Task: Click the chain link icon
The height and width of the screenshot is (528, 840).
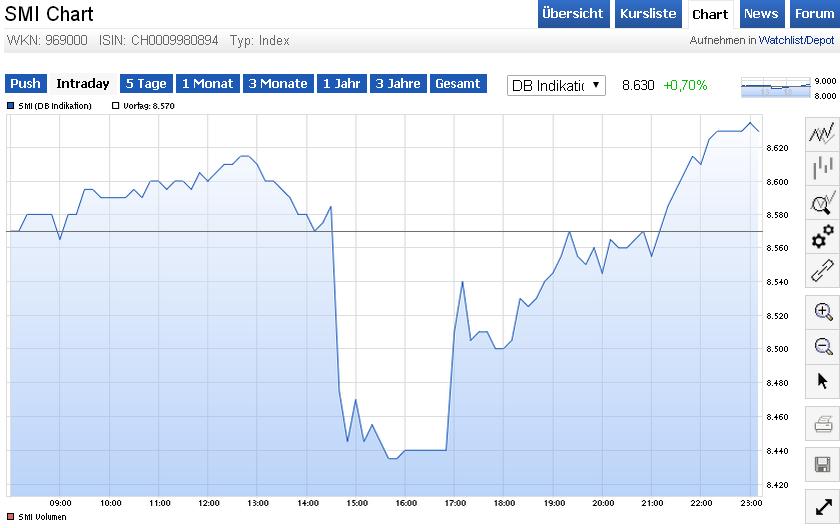Action: [x=822, y=271]
